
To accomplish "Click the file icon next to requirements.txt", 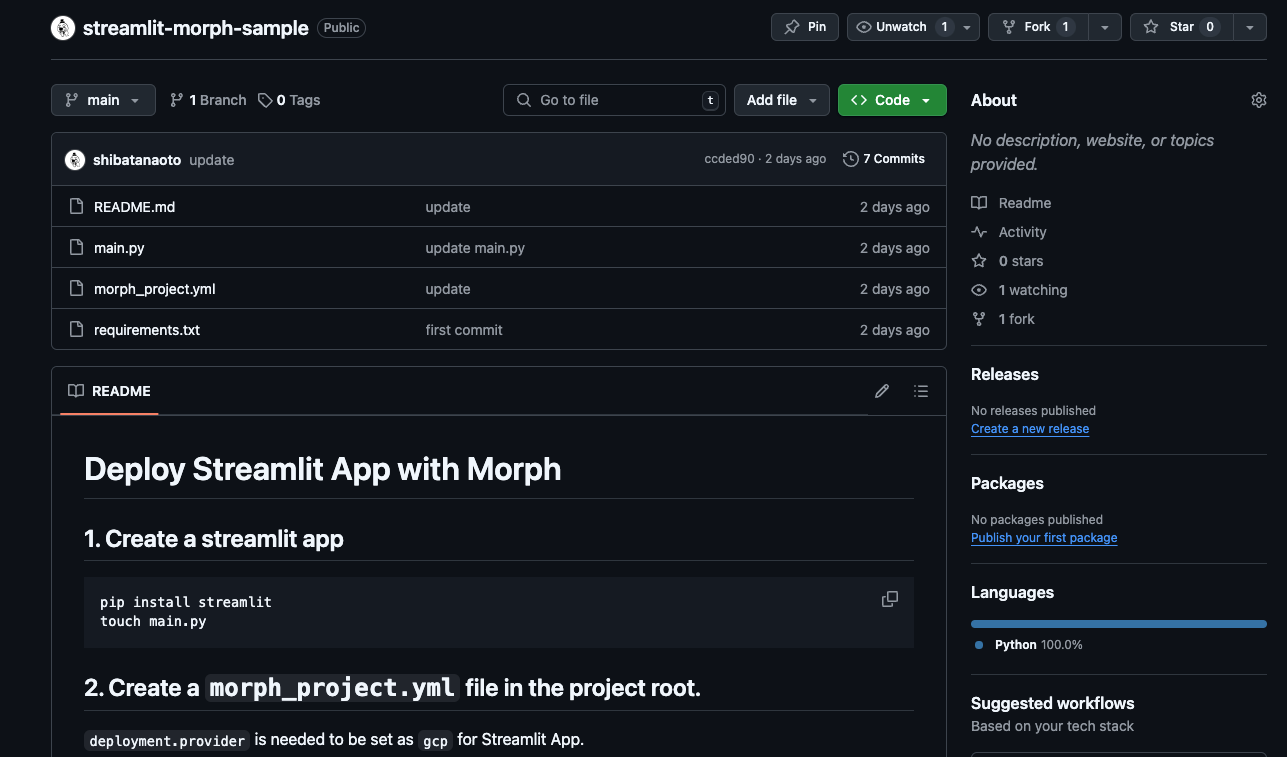I will (x=76, y=330).
